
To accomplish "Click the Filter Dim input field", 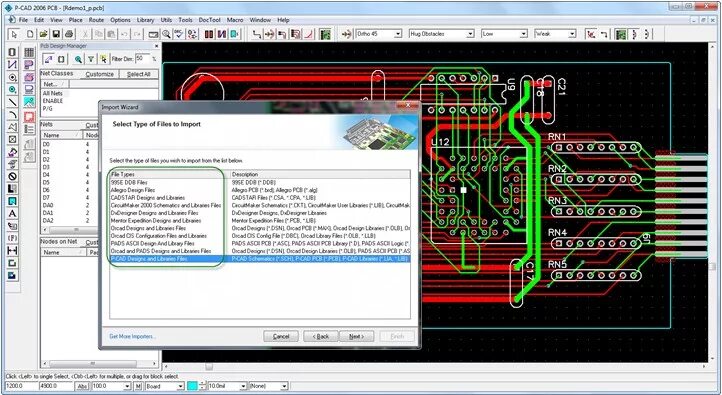I will click(142, 59).
